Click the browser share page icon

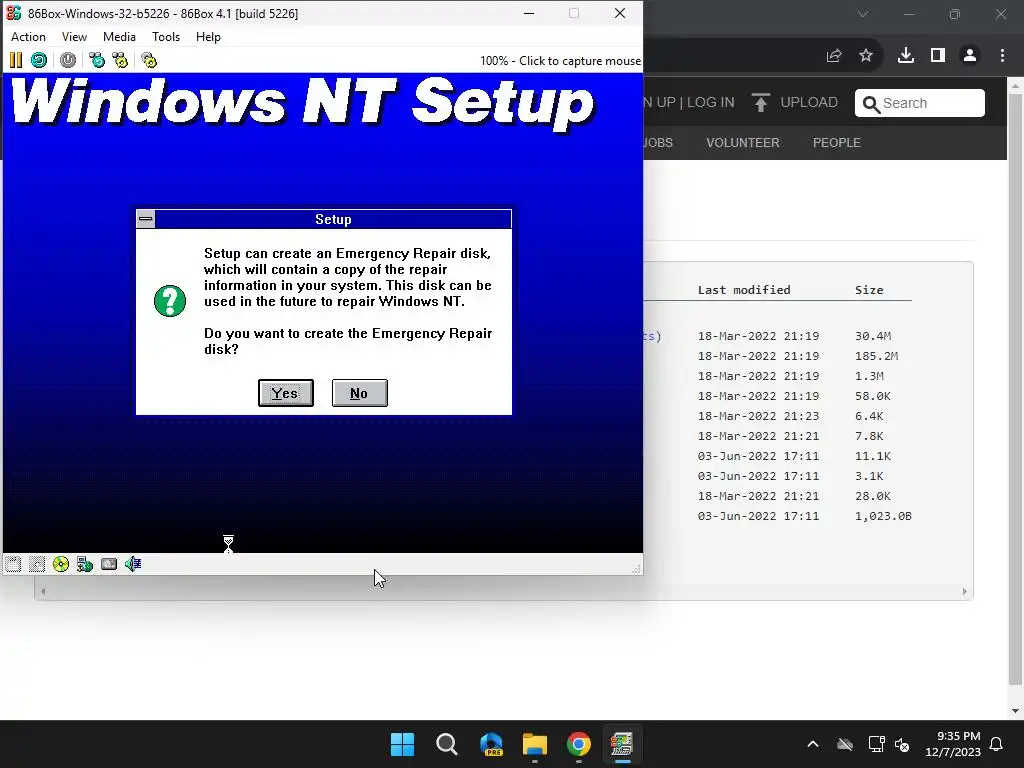pyautogui.click(x=834, y=56)
